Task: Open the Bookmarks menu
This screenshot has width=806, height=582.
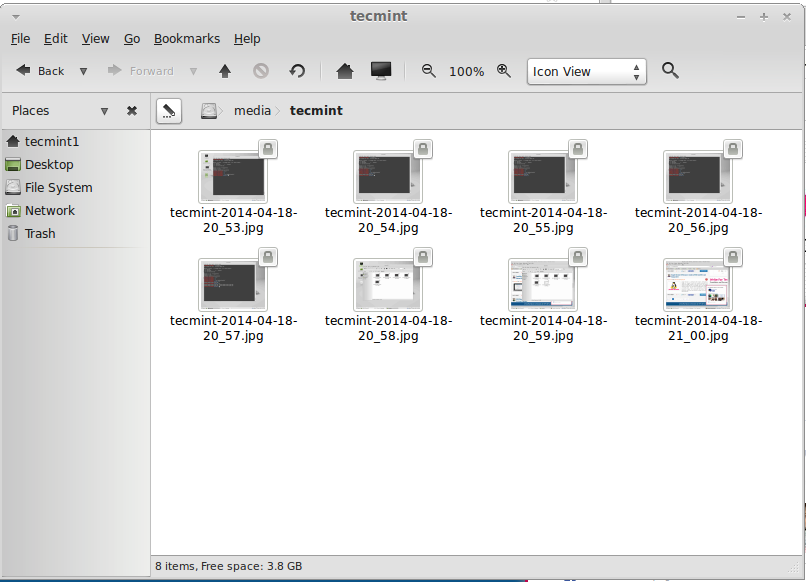Action: (187, 39)
